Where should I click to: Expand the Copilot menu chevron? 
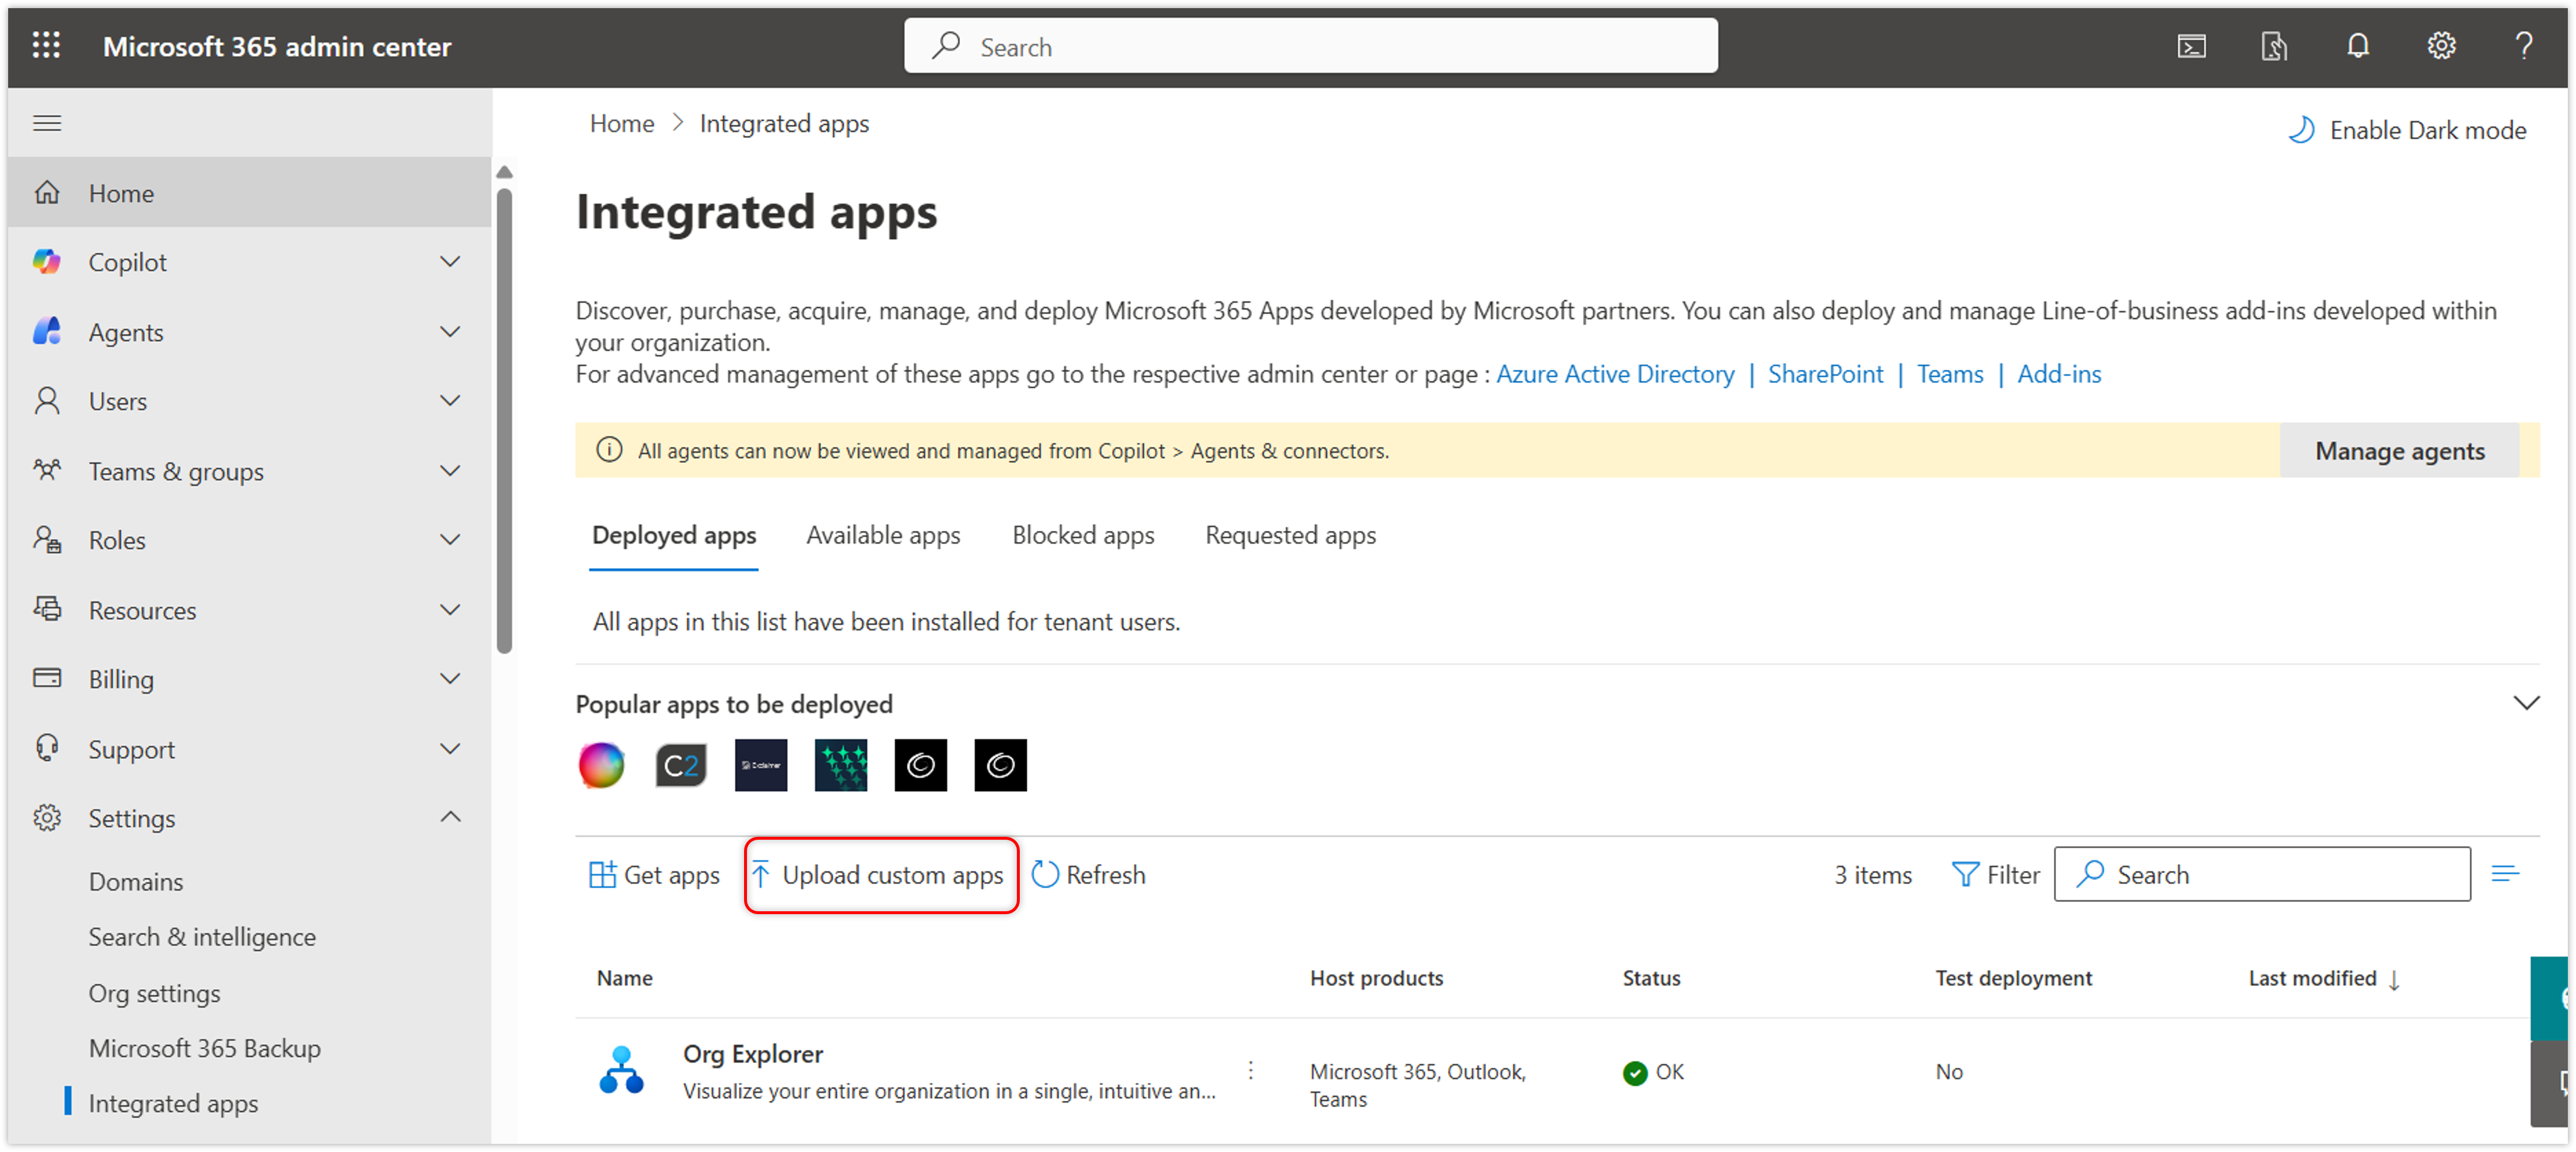[451, 262]
